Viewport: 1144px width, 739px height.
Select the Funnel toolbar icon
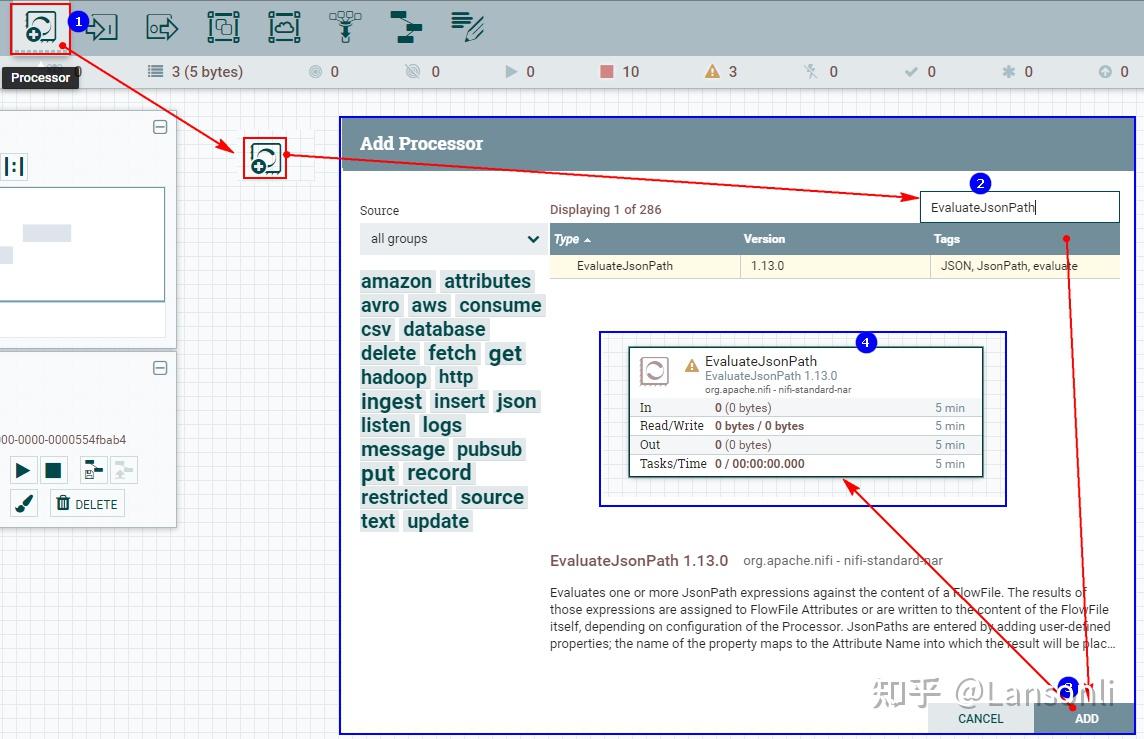pyautogui.click(x=345, y=28)
